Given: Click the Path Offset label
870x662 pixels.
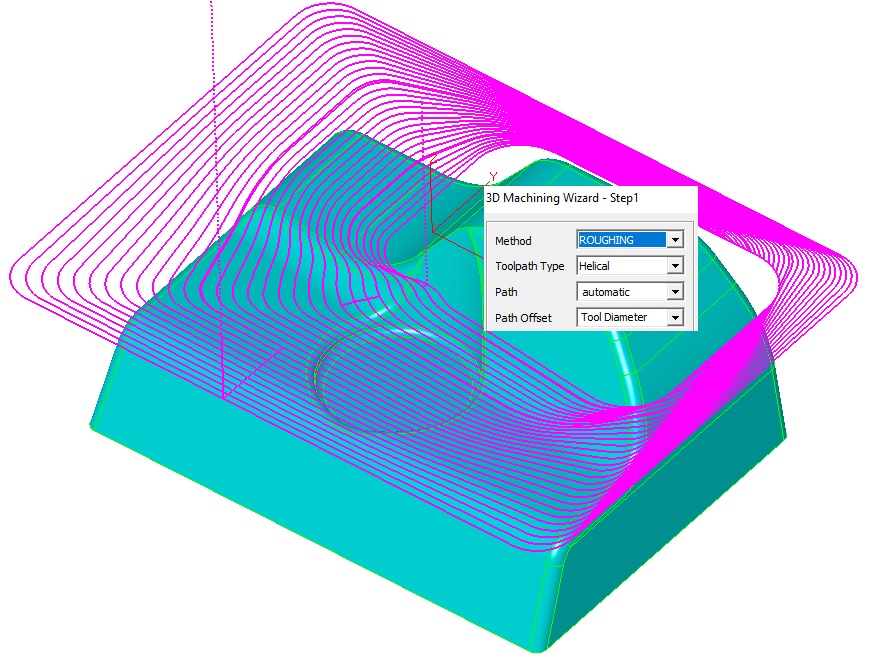Looking at the screenshot, I should pos(523,318).
